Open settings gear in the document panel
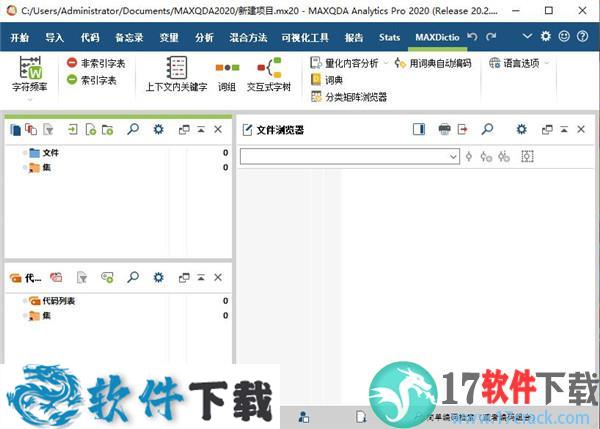600x429 pixels. pyautogui.click(x=158, y=129)
